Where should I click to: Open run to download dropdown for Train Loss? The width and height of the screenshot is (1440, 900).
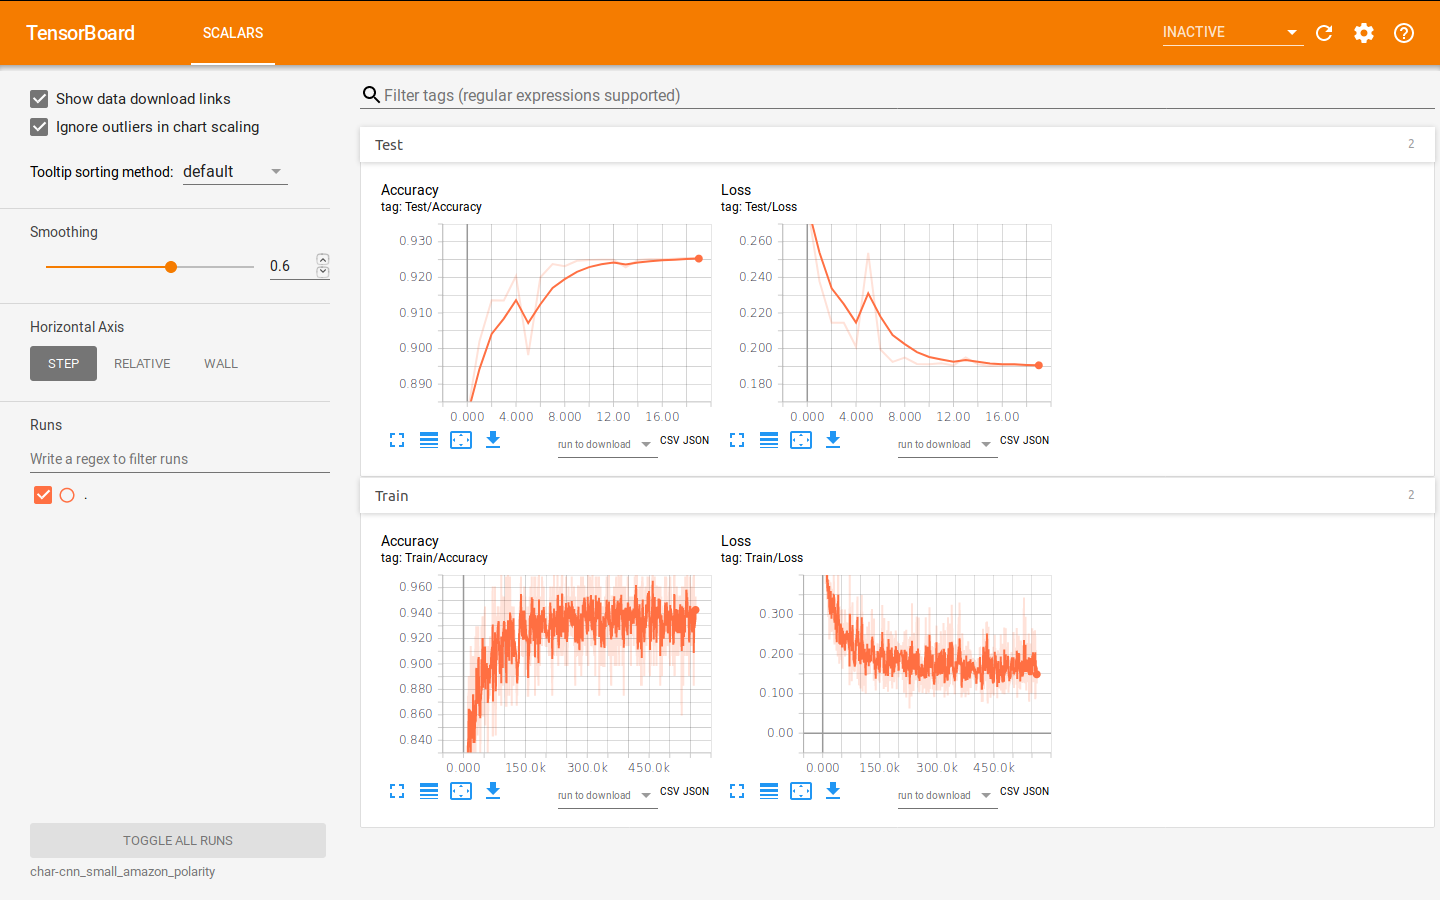(x=946, y=796)
